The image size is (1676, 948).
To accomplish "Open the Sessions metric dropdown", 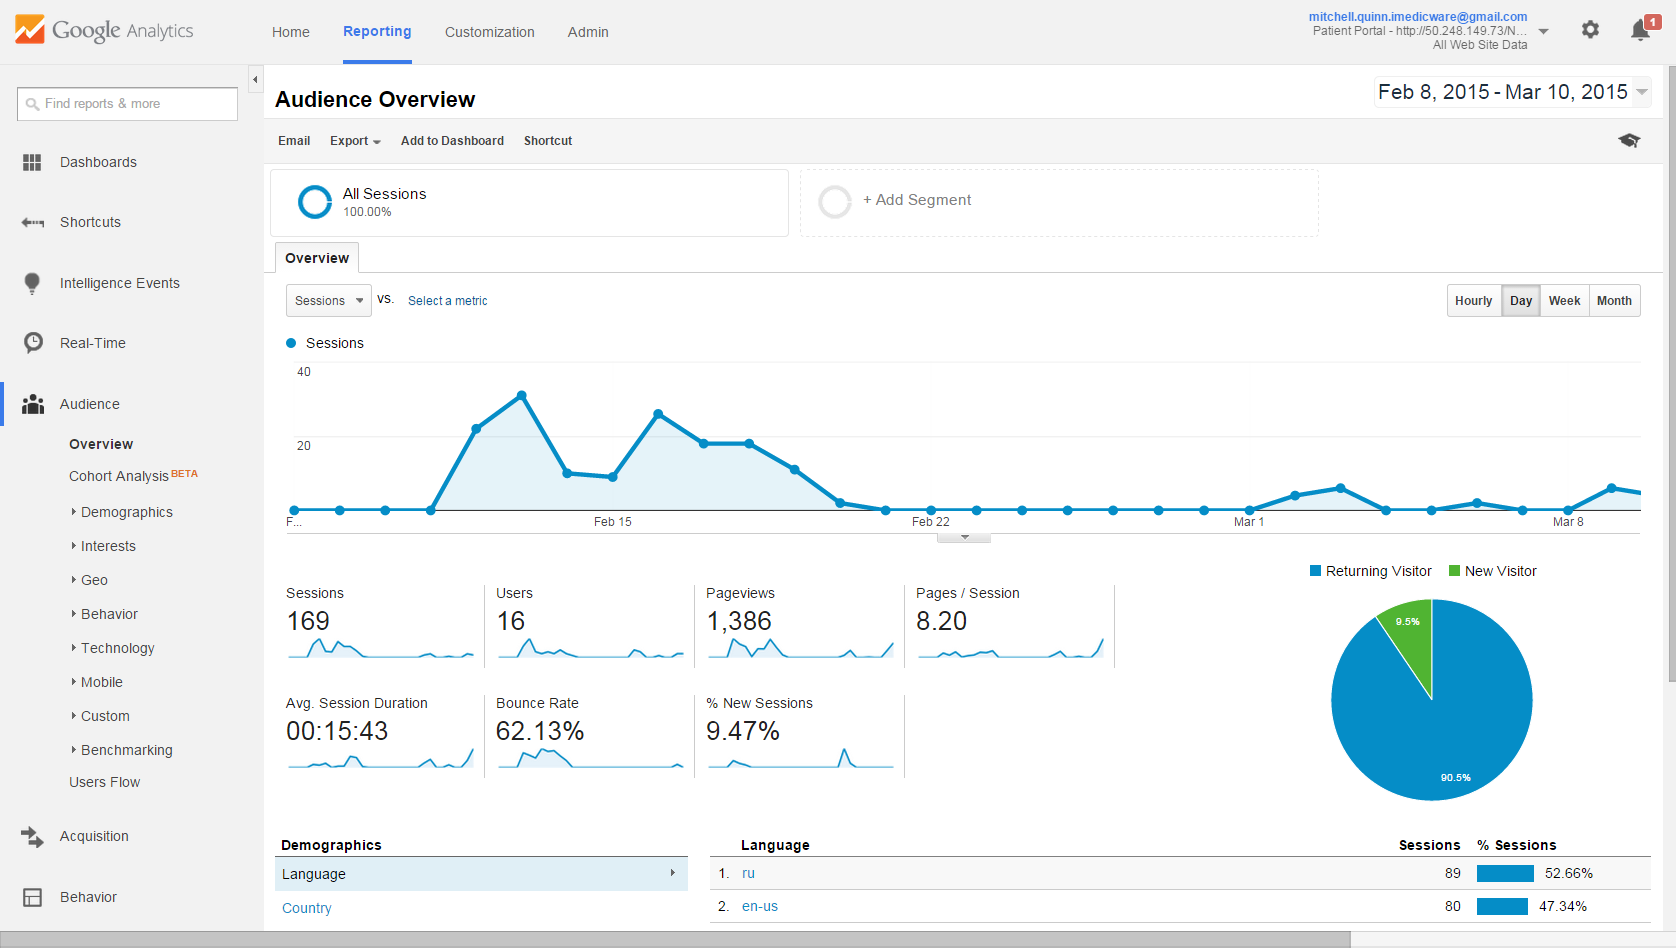I will 329,301.
